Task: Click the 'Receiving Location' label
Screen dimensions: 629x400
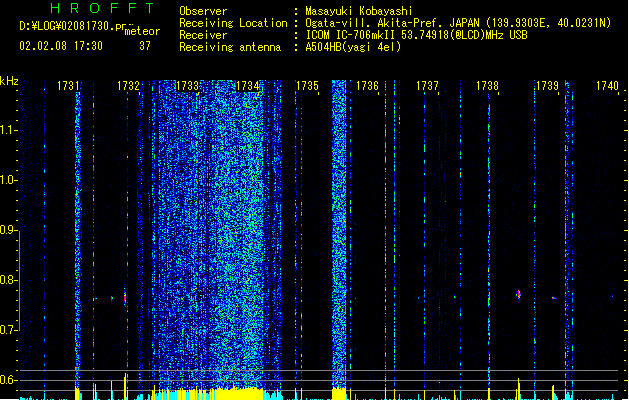Action: [x=233, y=23]
